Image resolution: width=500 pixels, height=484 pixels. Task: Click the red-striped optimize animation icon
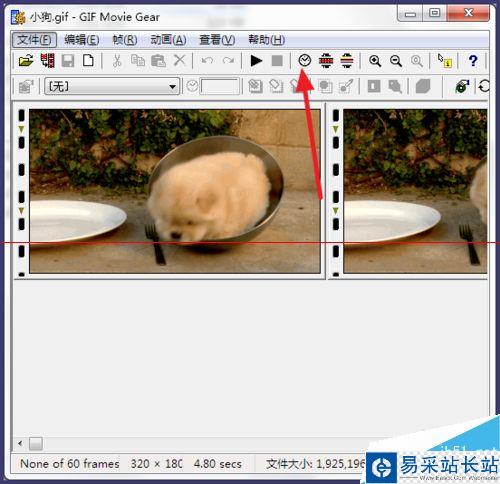click(326, 61)
